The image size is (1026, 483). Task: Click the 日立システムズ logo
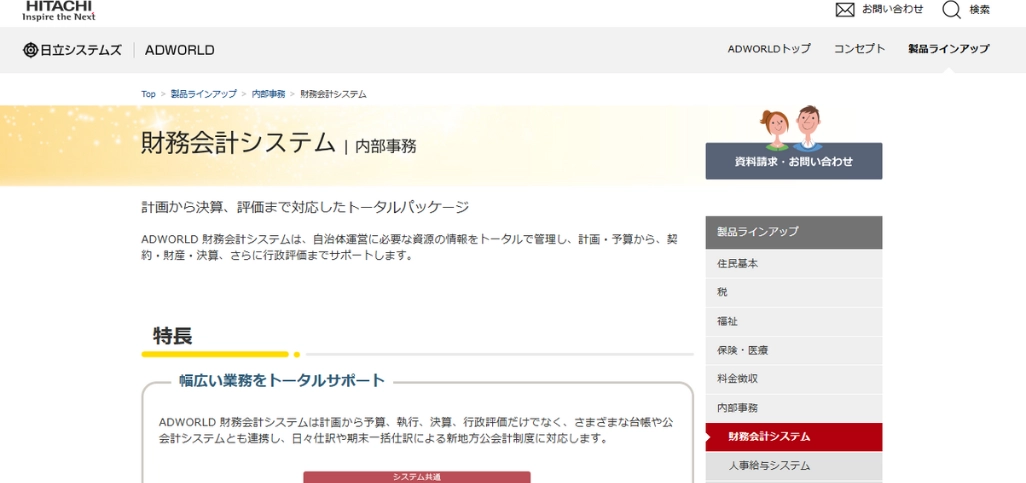coord(73,50)
